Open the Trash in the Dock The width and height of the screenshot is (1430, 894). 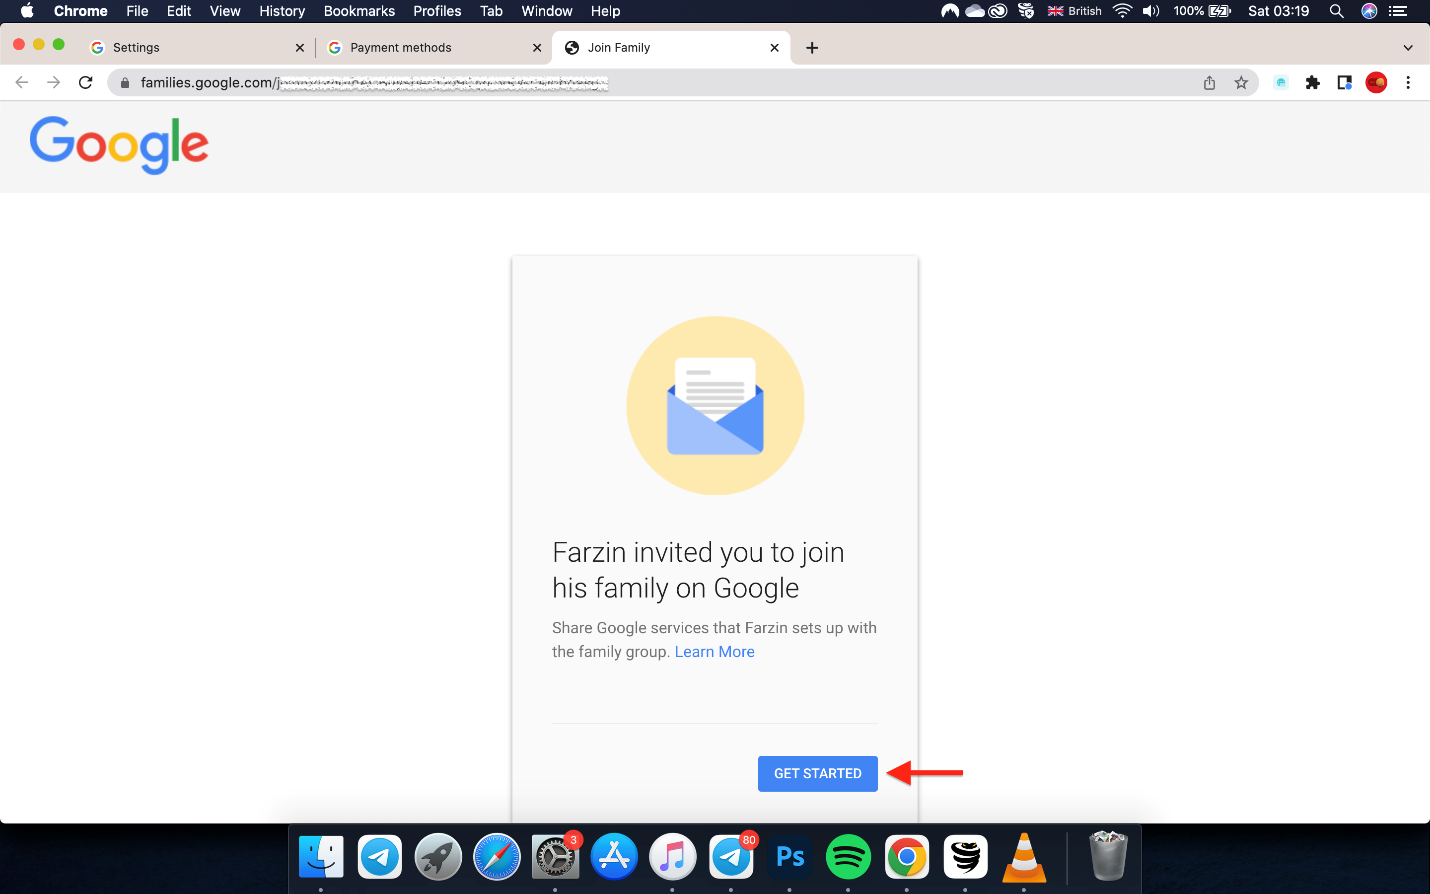1108,857
